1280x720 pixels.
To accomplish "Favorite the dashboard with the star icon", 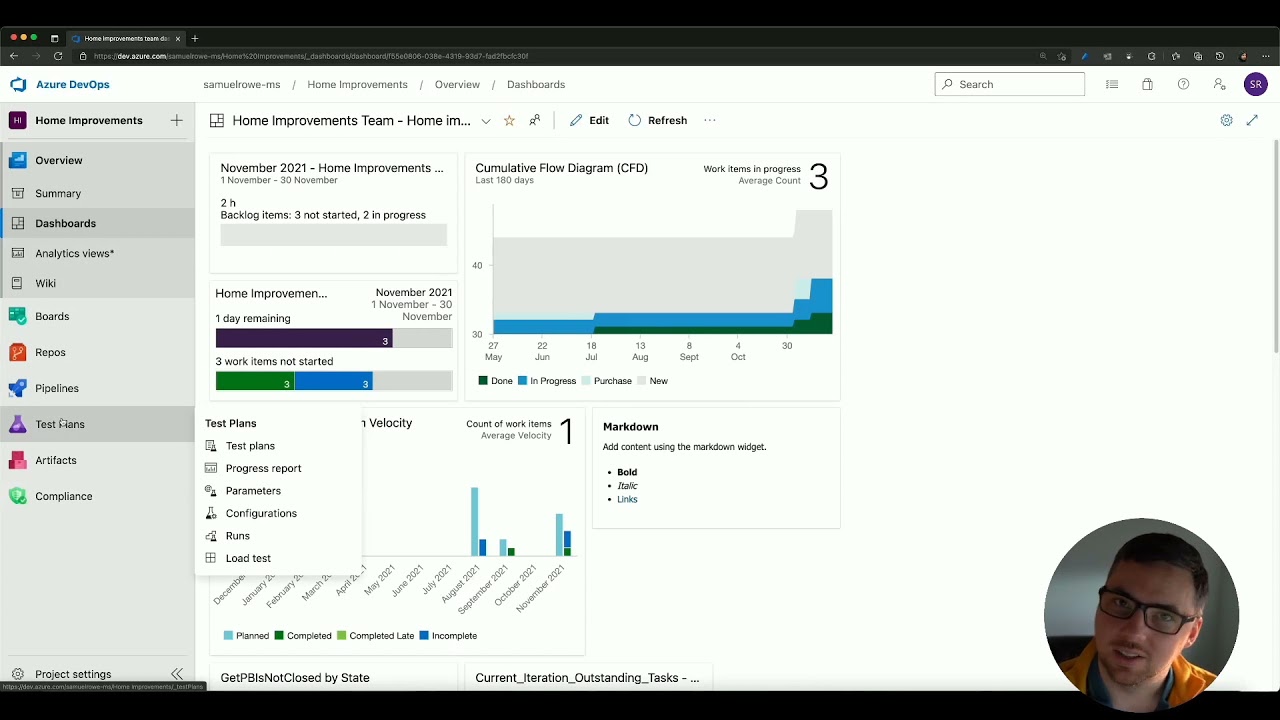I will coord(509,120).
